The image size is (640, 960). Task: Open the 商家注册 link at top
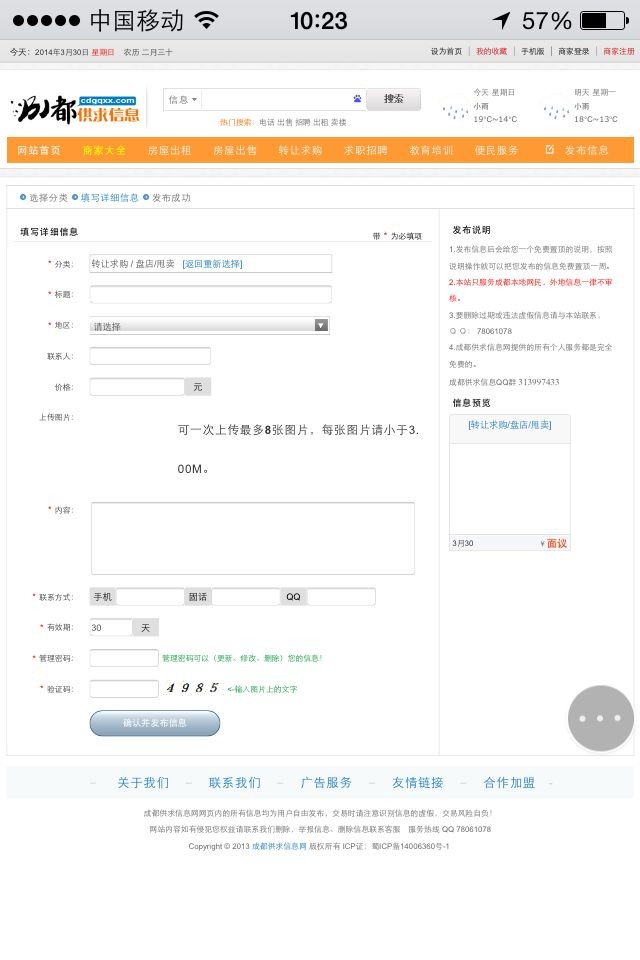click(x=617, y=51)
